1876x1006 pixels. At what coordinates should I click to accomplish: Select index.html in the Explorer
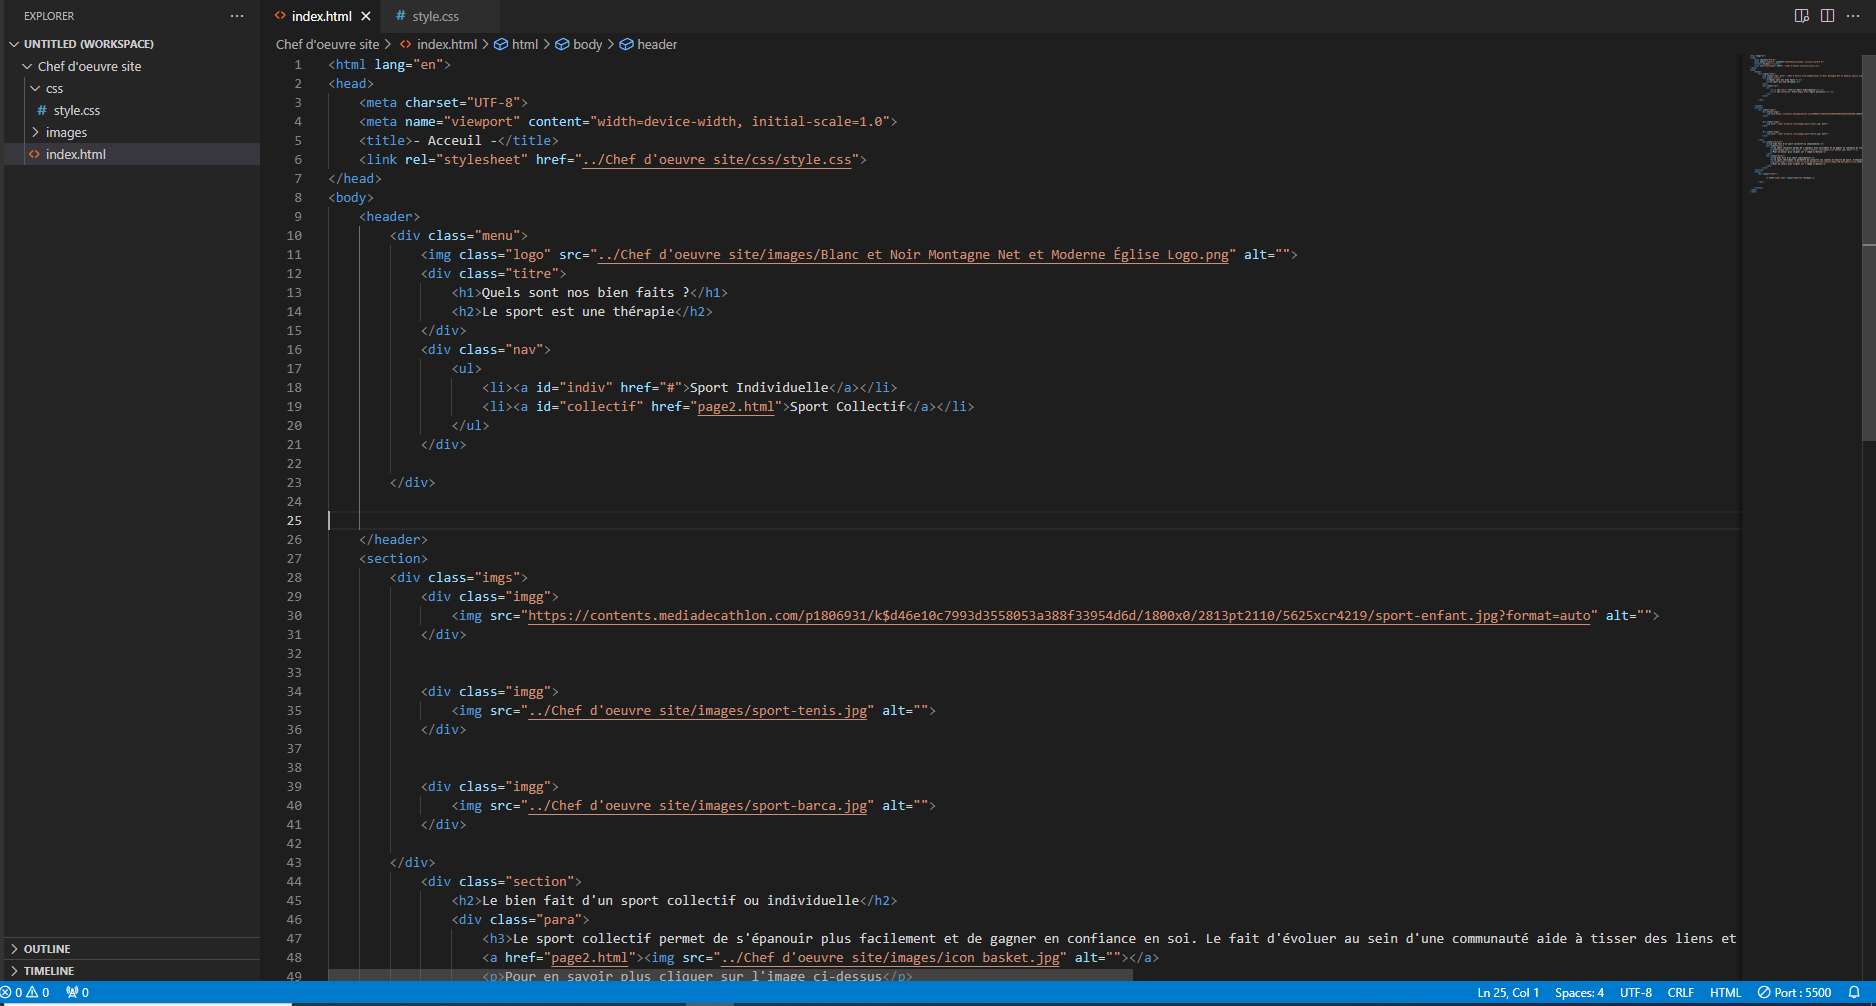(x=77, y=154)
